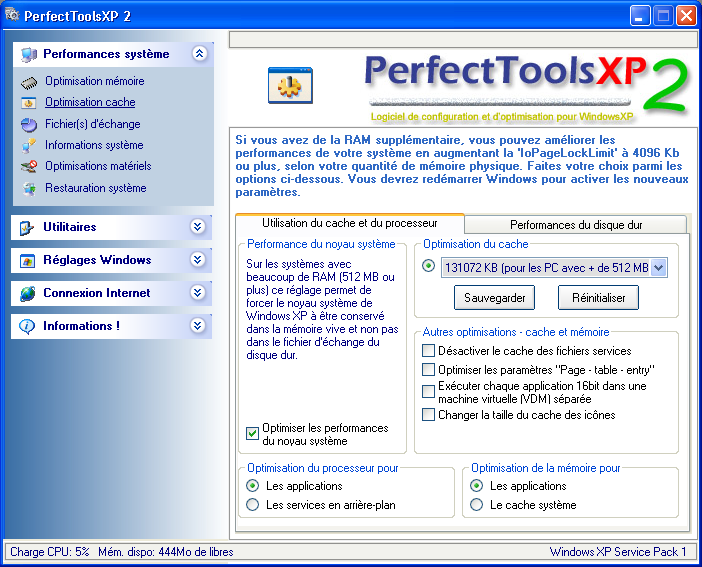Screen dimensions: 702x567
Task: Close the PerfectToolsXP 2 window
Action: click(686, 17)
